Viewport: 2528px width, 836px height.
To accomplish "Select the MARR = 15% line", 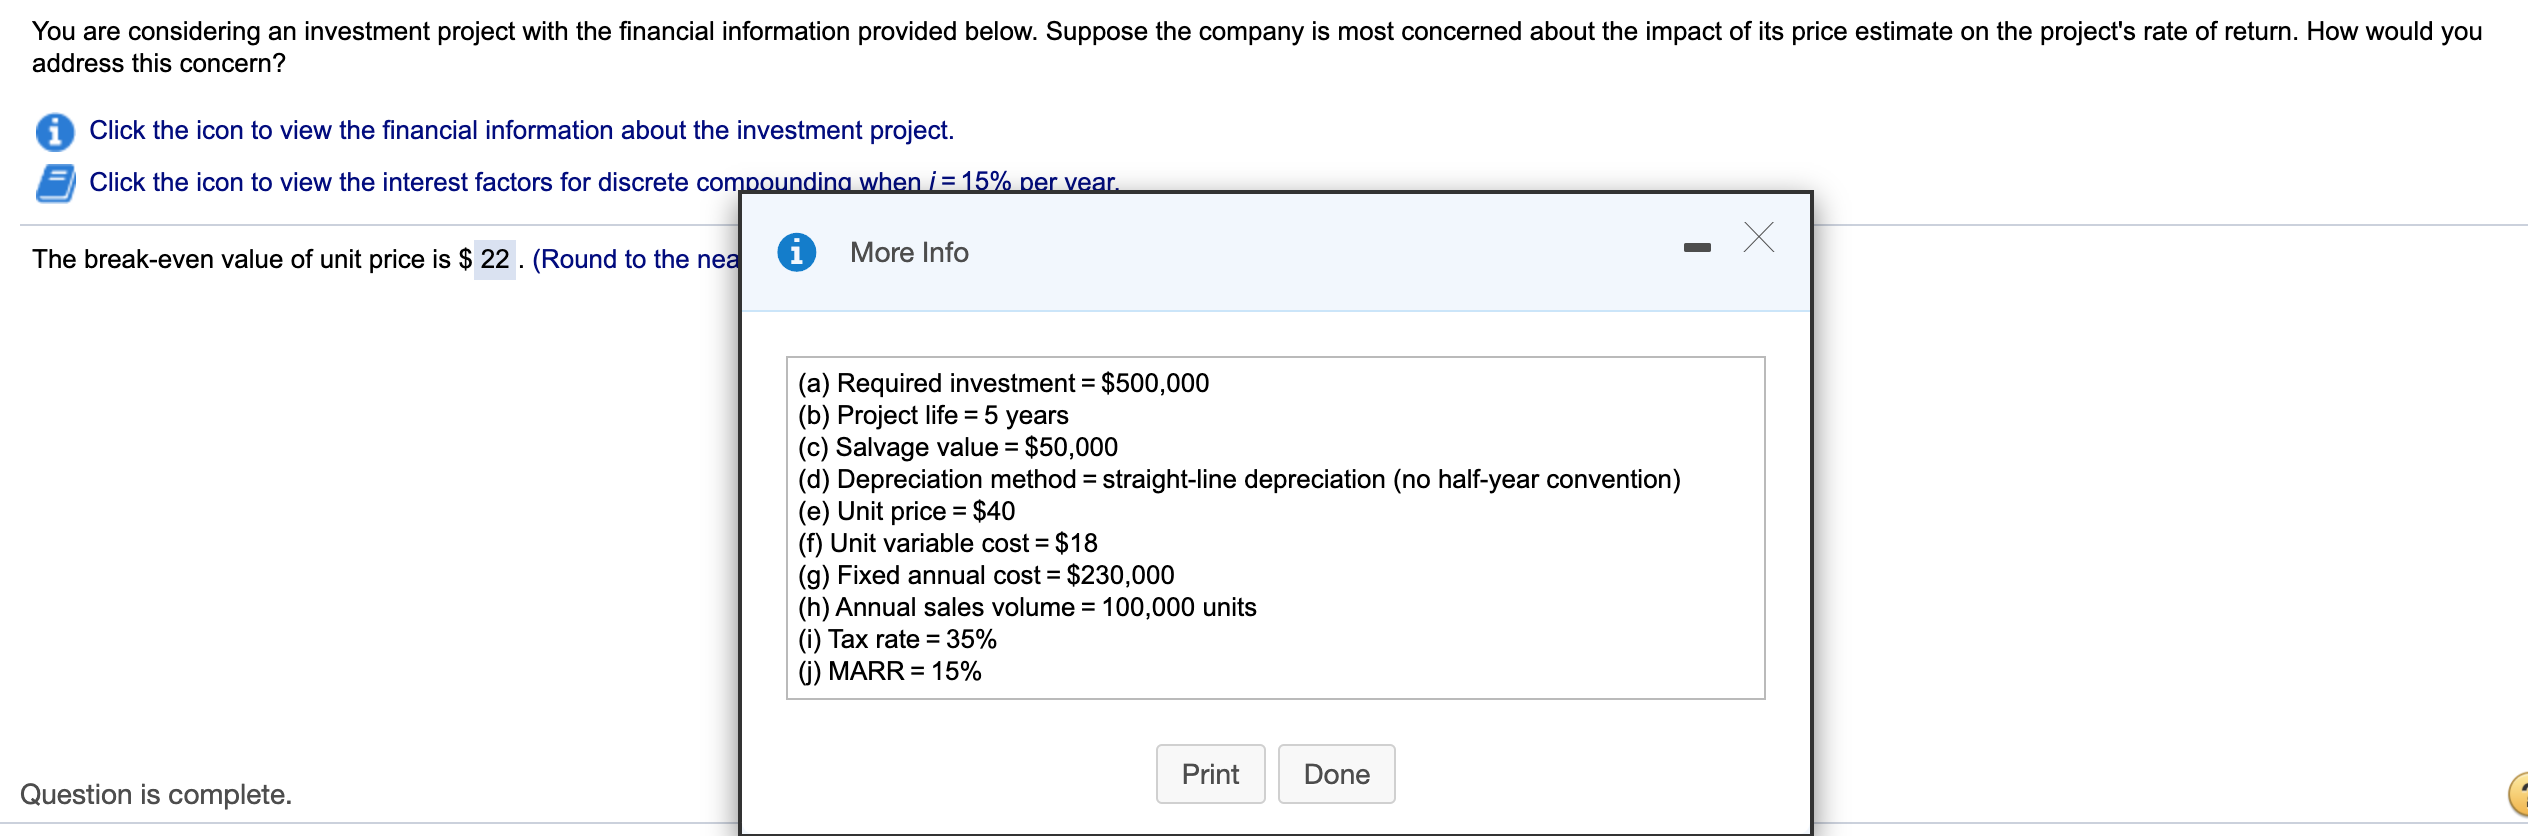I will [889, 671].
